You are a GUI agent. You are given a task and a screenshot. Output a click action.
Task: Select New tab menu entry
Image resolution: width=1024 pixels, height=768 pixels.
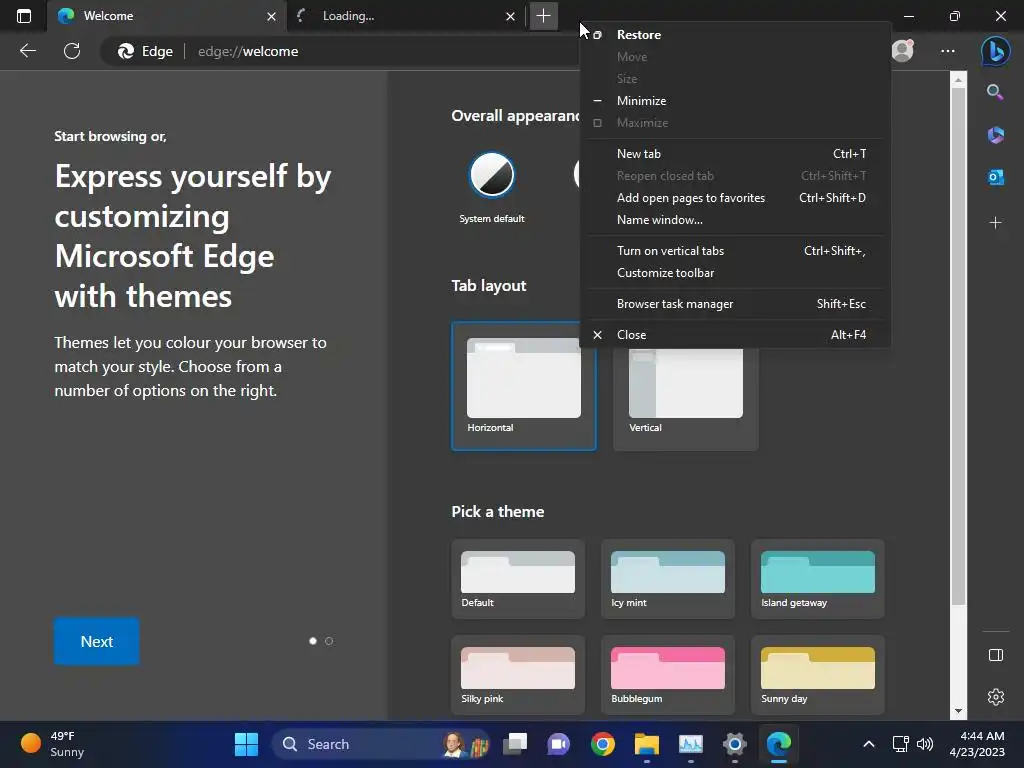[735, 153]
